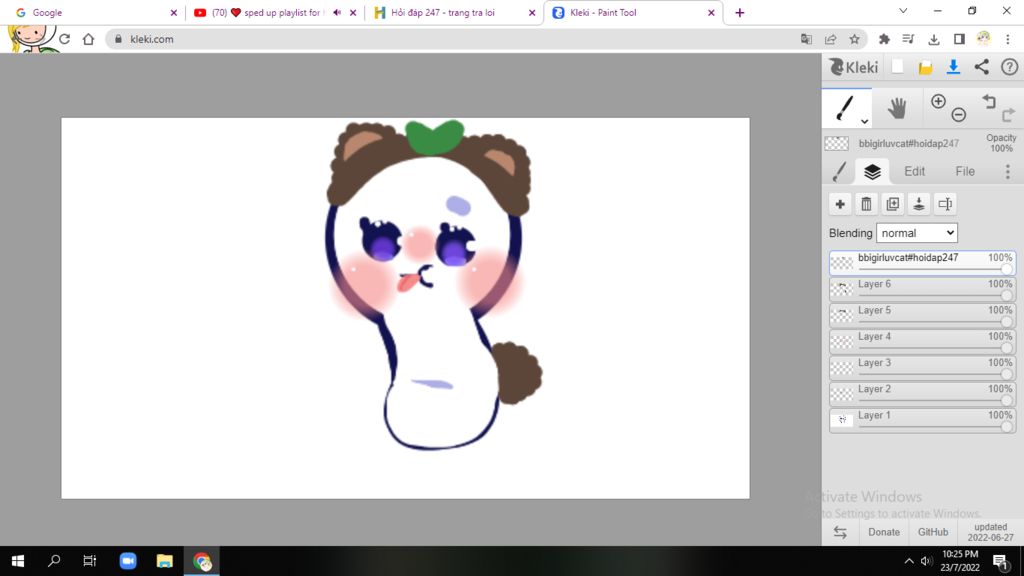The image size is (1024, 576).
Task: Bookmark this page with the star
Action: (x=854, y=39)
